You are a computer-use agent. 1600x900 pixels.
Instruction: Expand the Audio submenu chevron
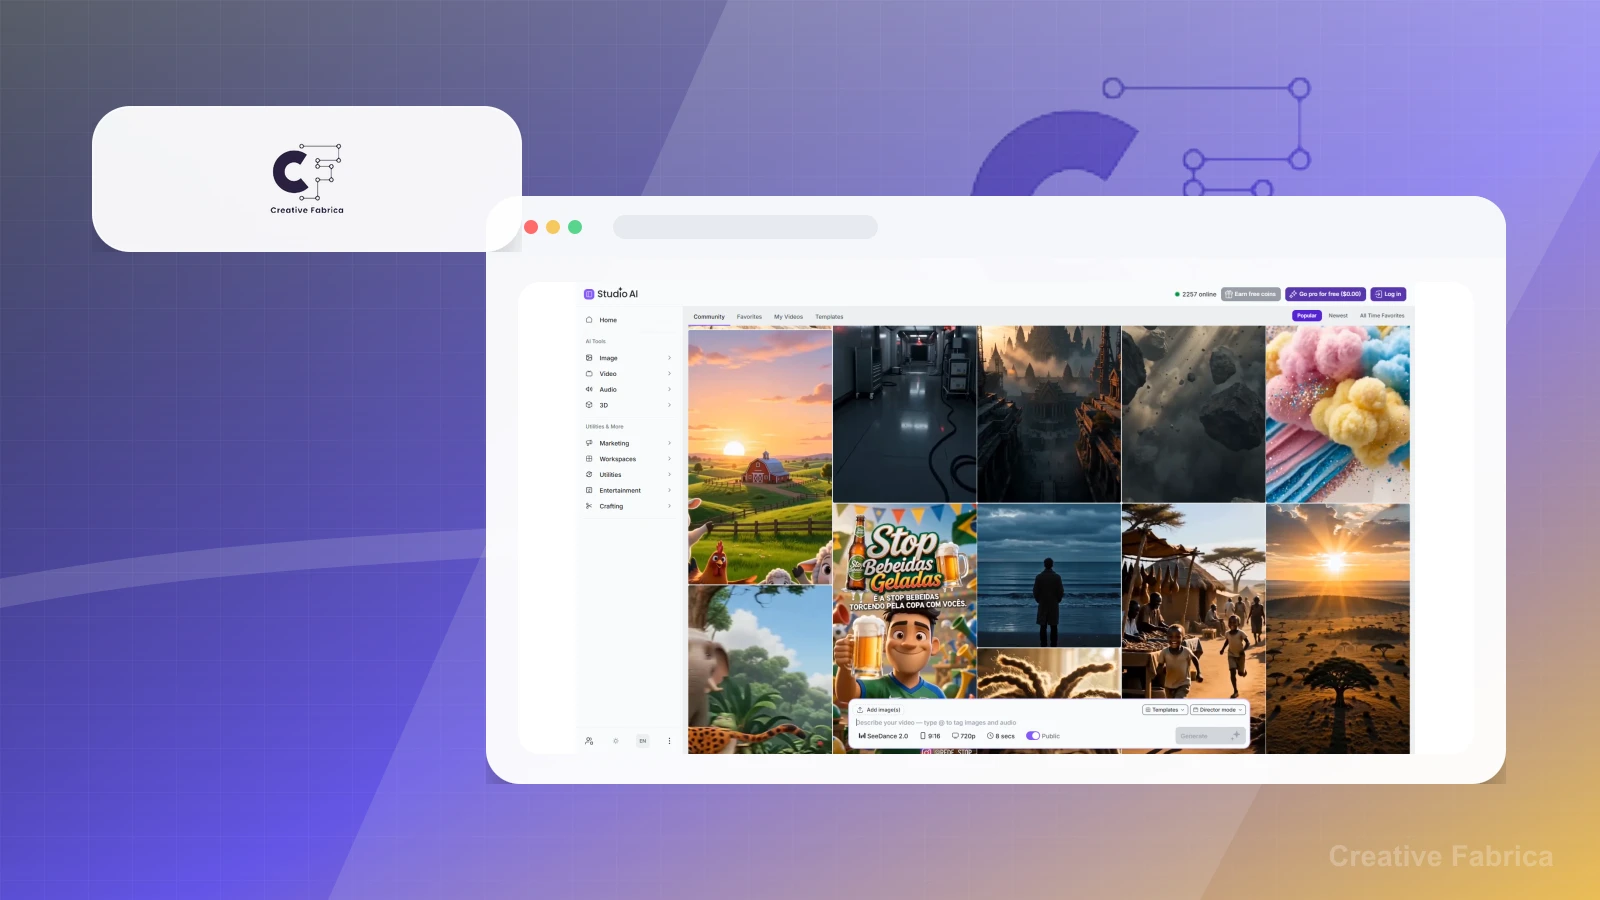coord(670,389)
